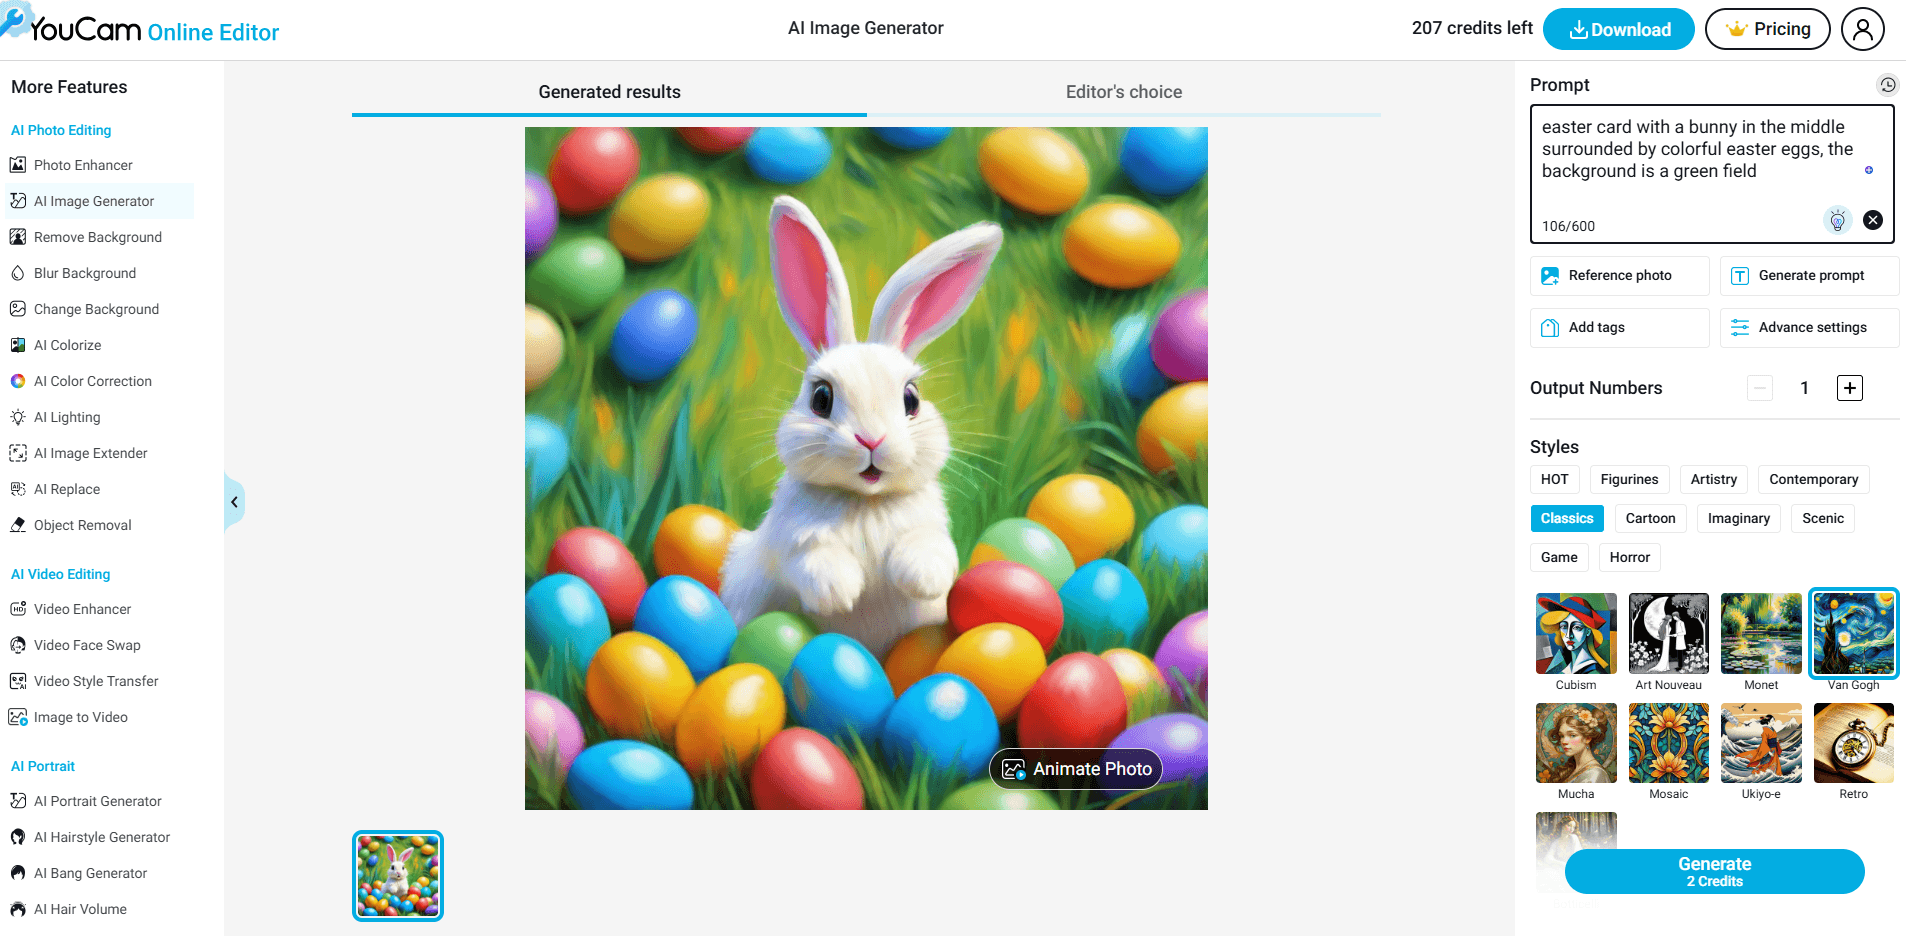Open Advance settings options
The width and height of the screenshot is (1906, 936).
tap(1809, 328)
